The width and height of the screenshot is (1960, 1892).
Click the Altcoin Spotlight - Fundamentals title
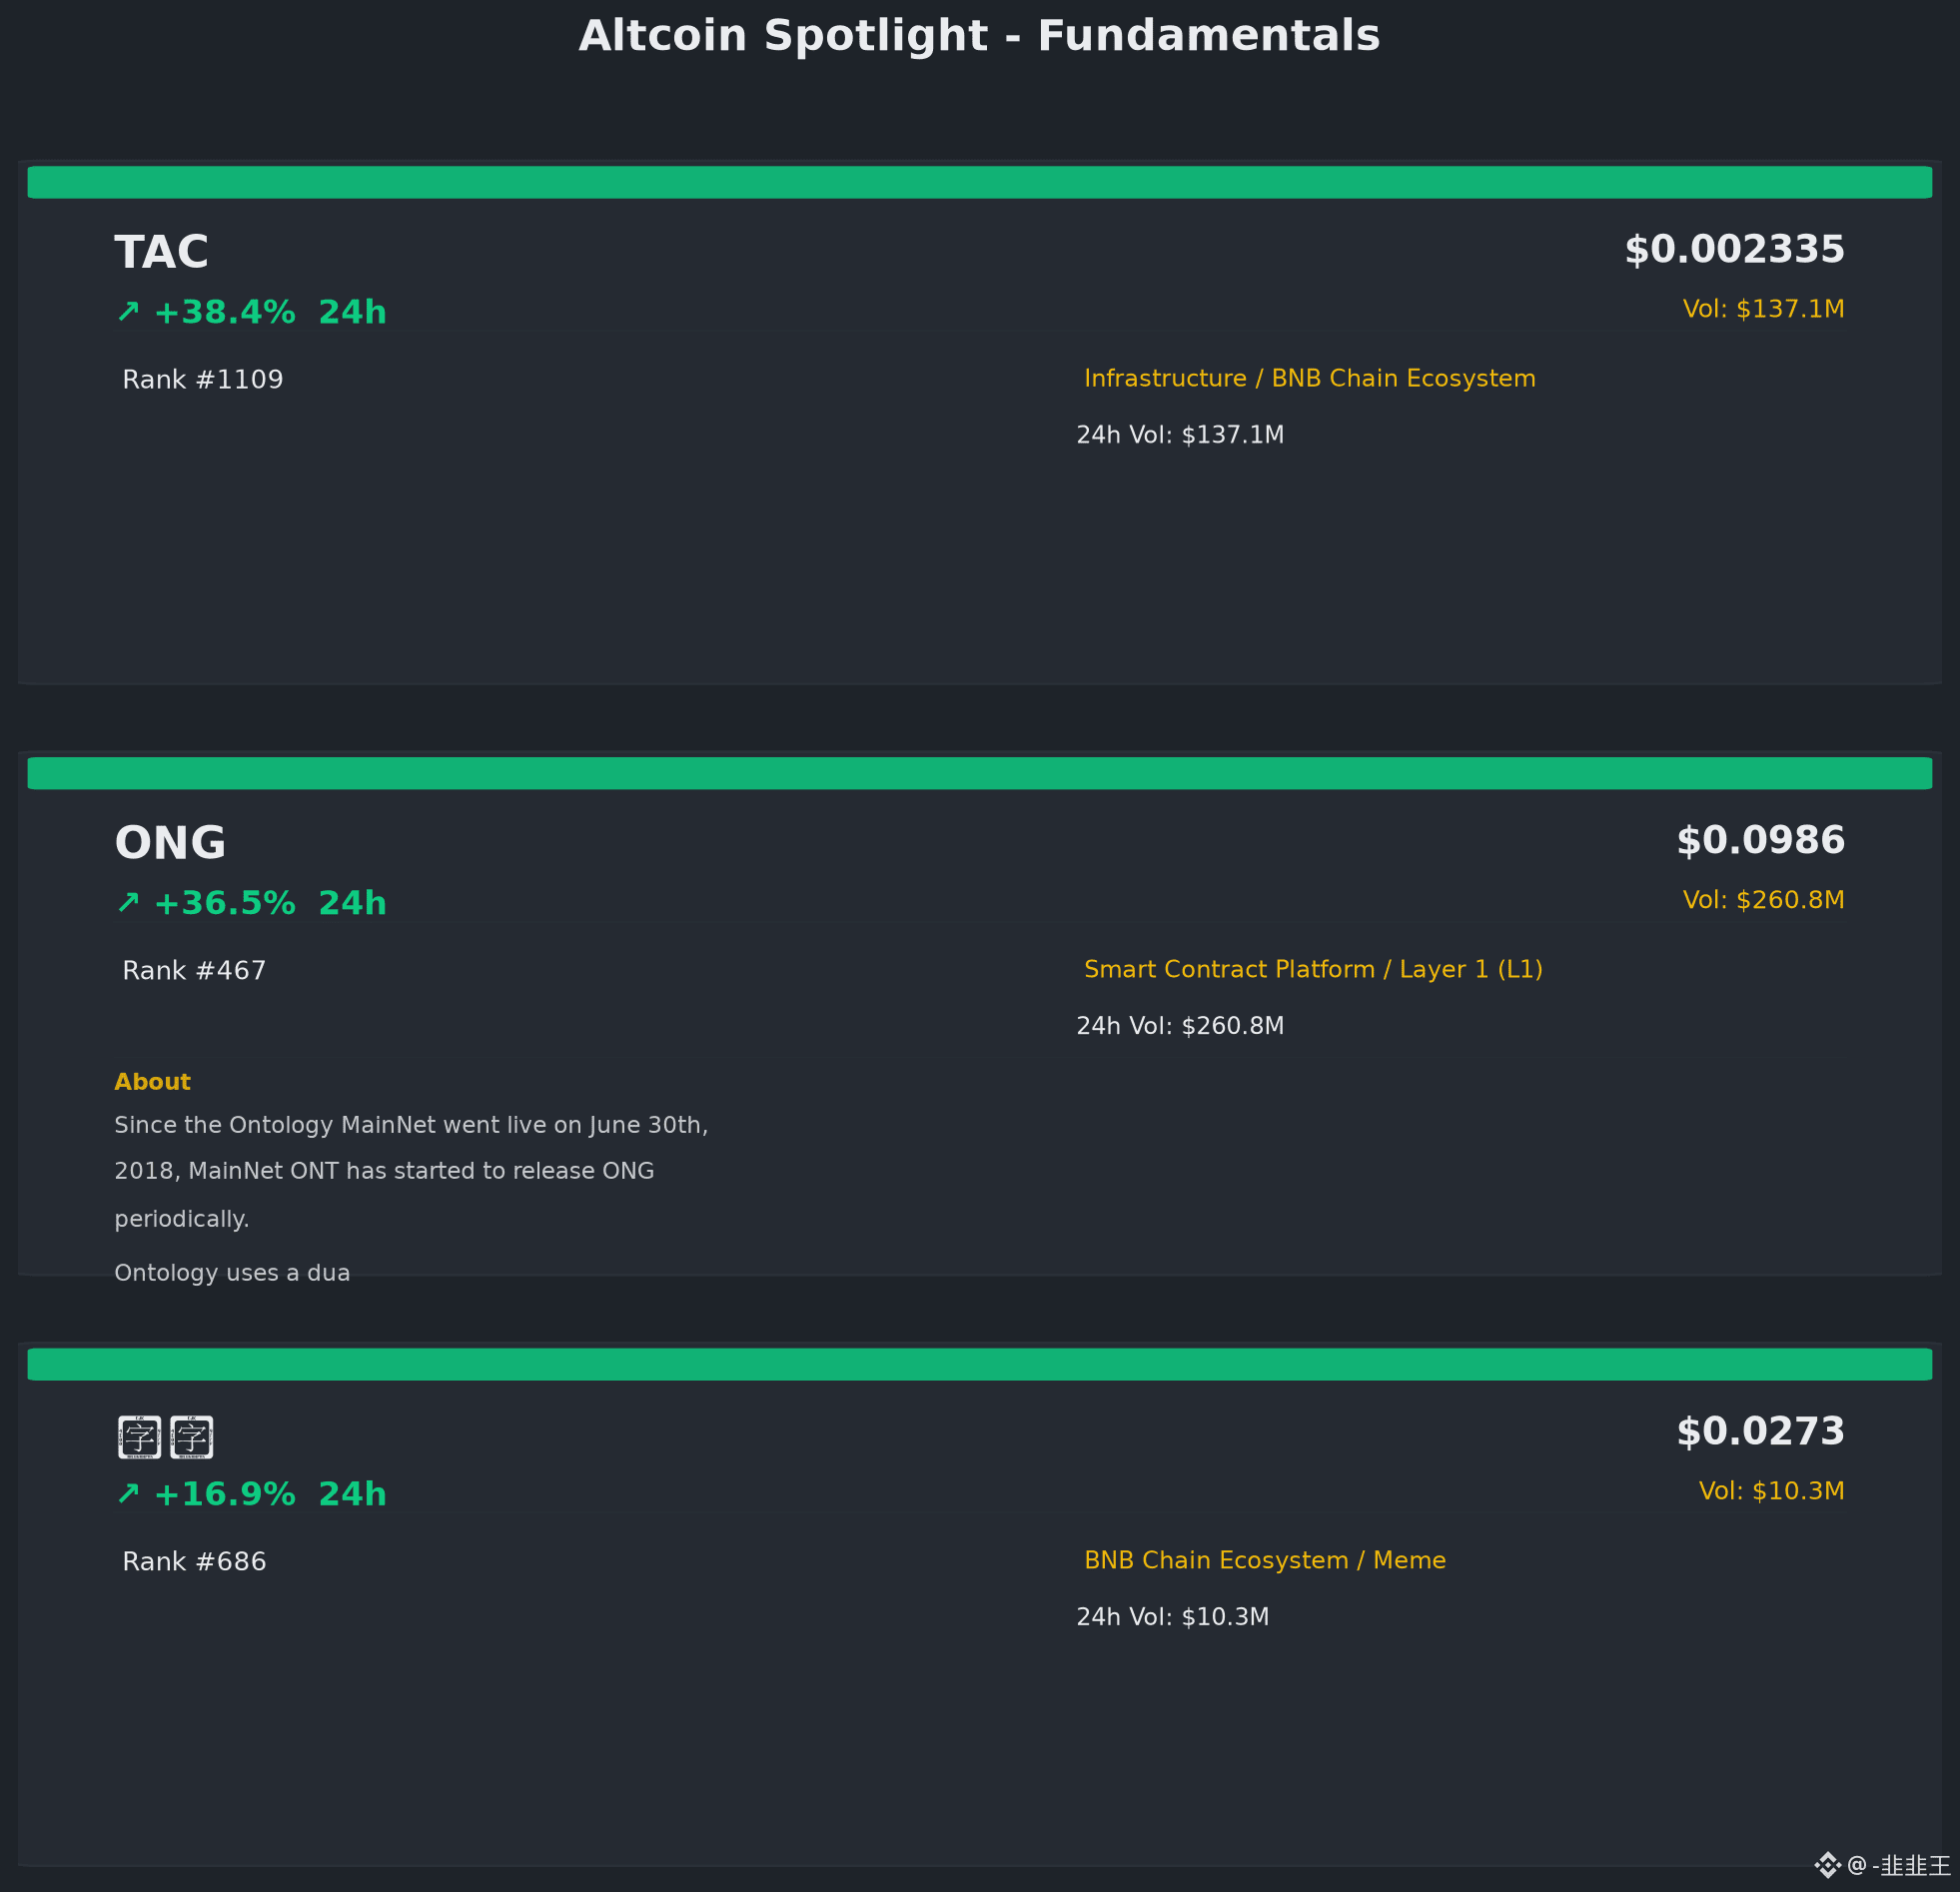pyautogui.click(x=980, y=36)
